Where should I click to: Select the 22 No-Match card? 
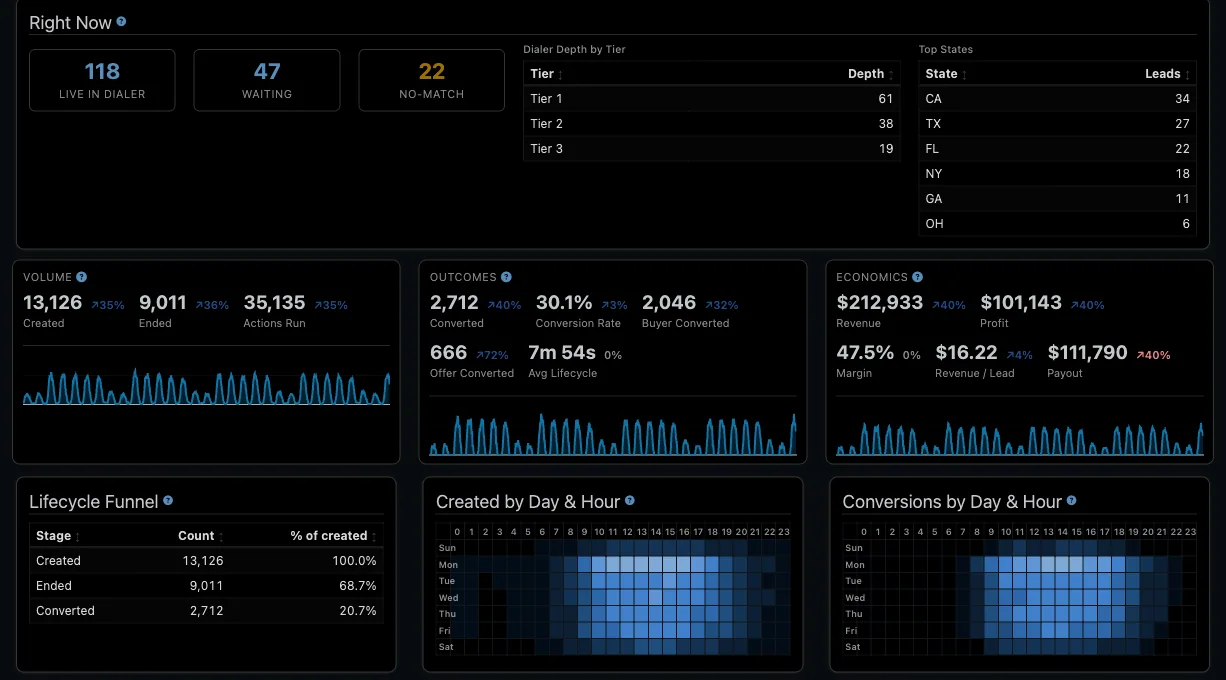(431, 80)
